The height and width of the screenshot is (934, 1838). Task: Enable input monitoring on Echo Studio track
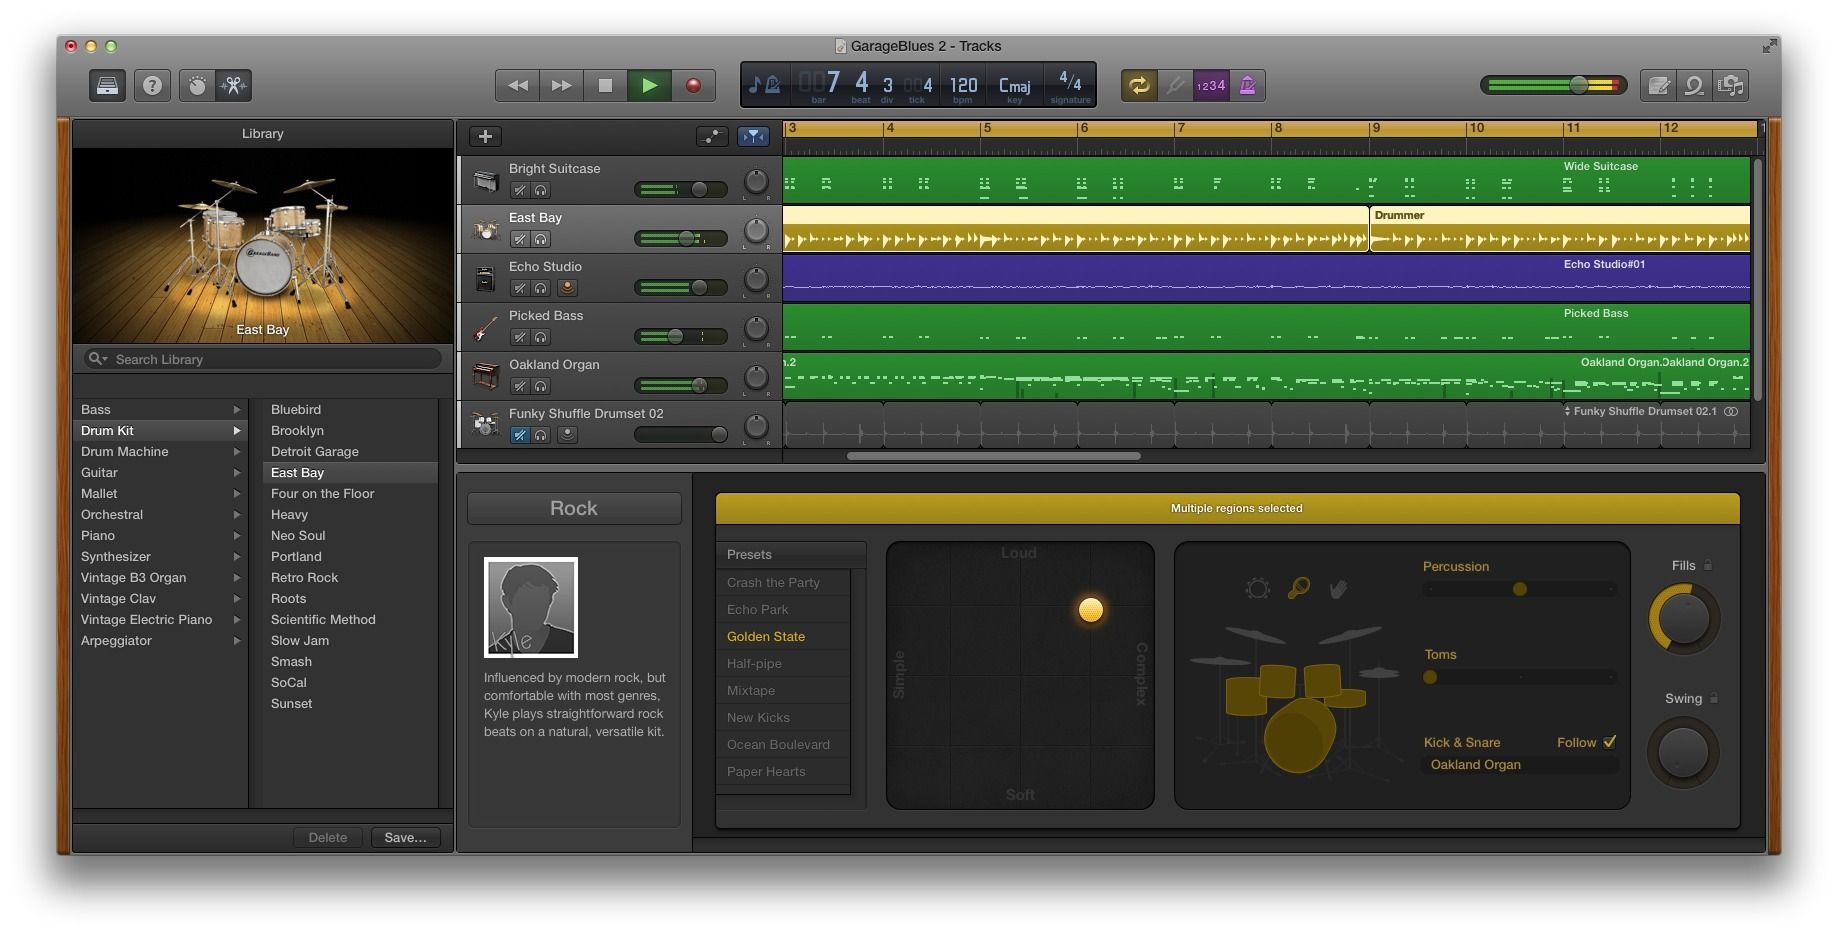click(567, 288)
